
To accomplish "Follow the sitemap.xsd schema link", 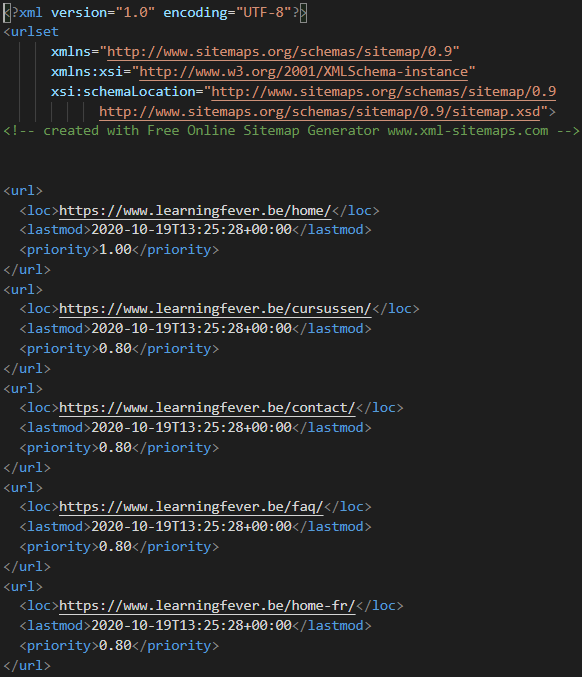I will [319, 112].
